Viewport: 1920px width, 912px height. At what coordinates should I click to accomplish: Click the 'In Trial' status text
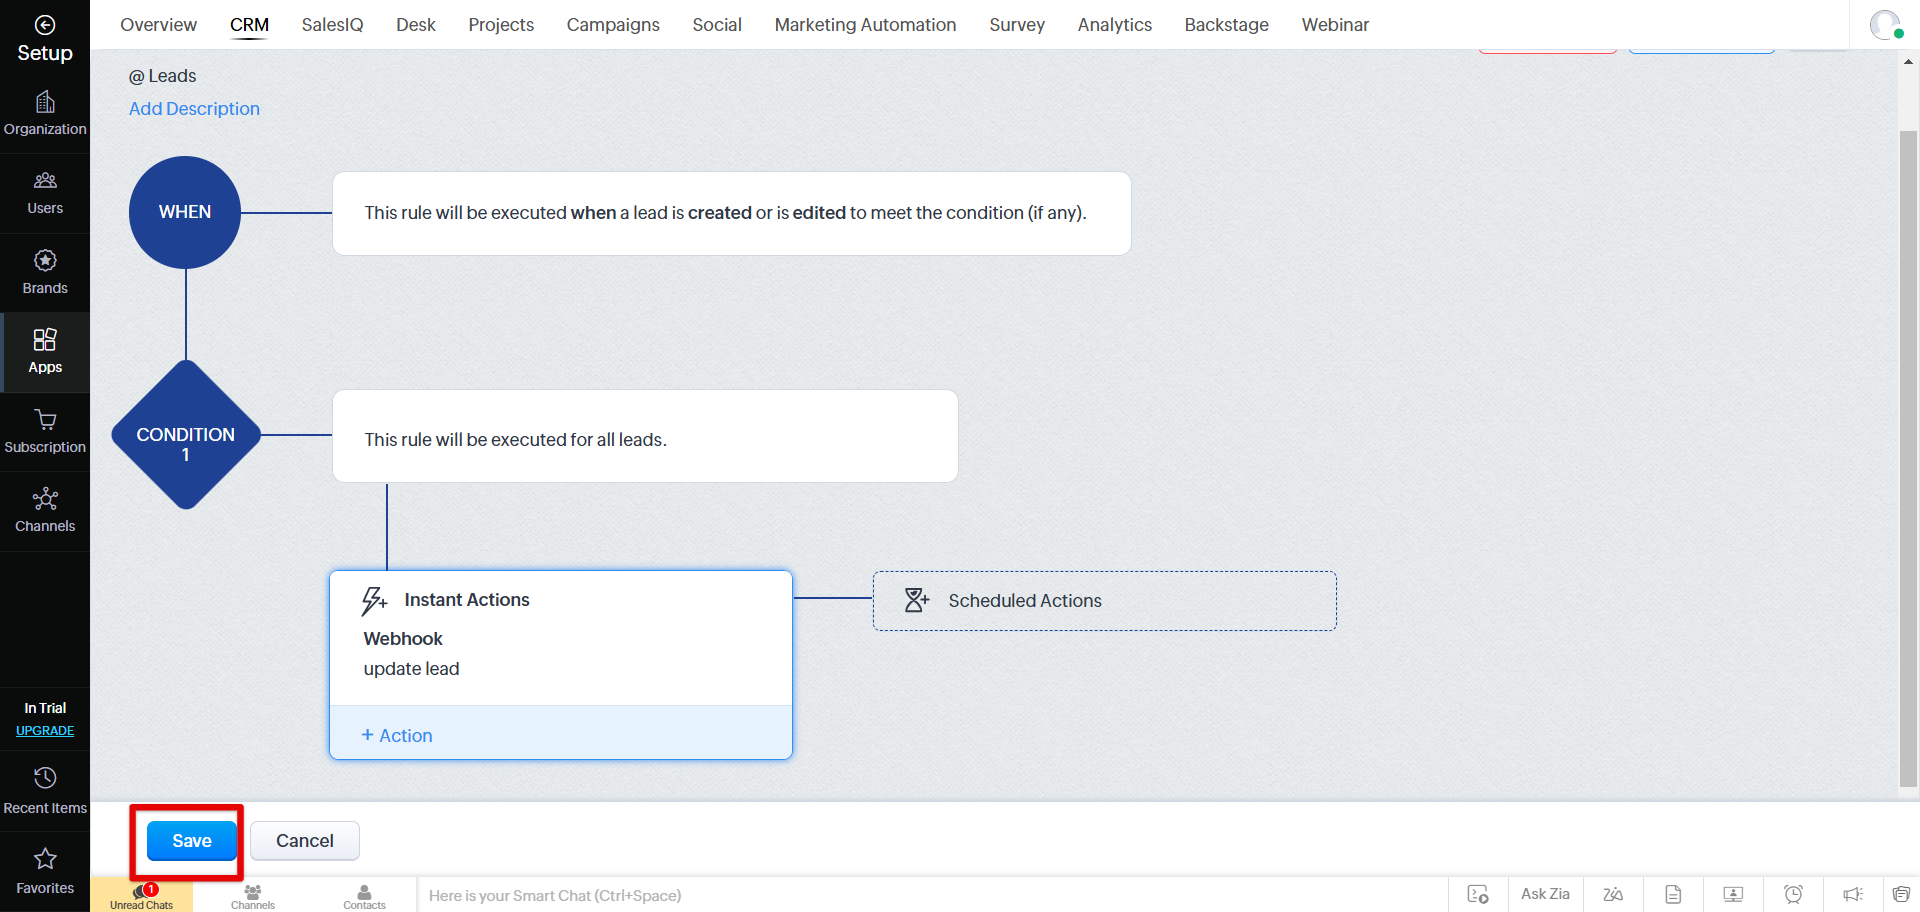point(45,708)
